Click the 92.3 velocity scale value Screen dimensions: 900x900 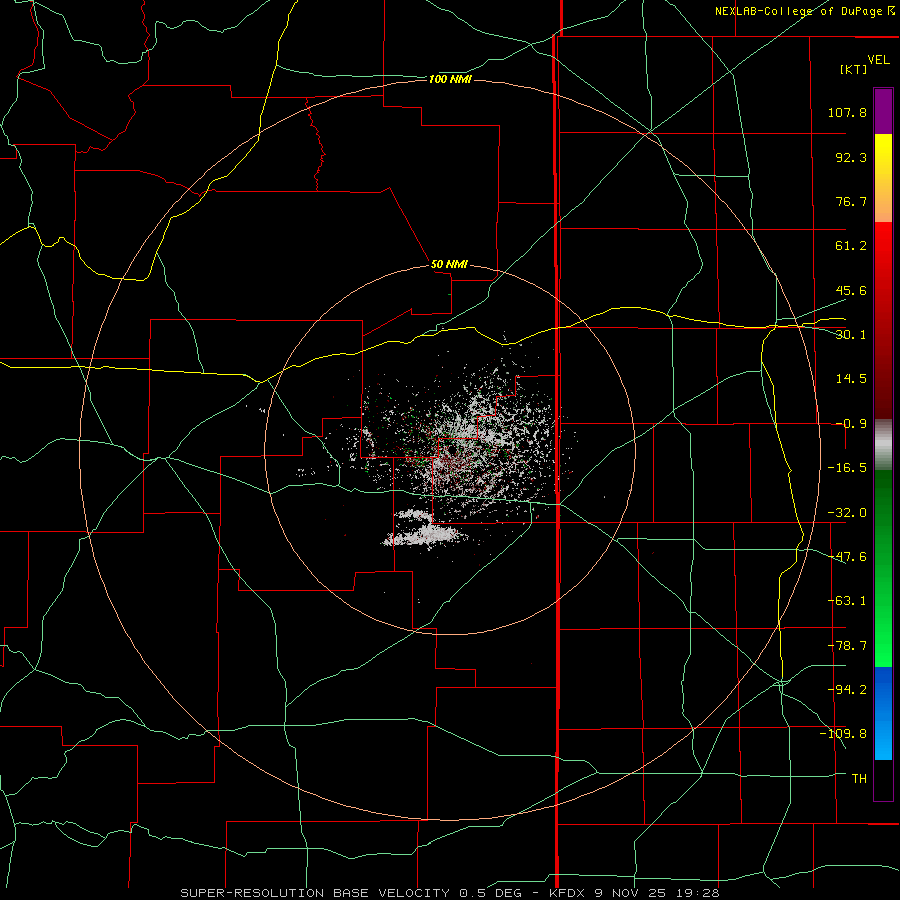pos(851,157)
